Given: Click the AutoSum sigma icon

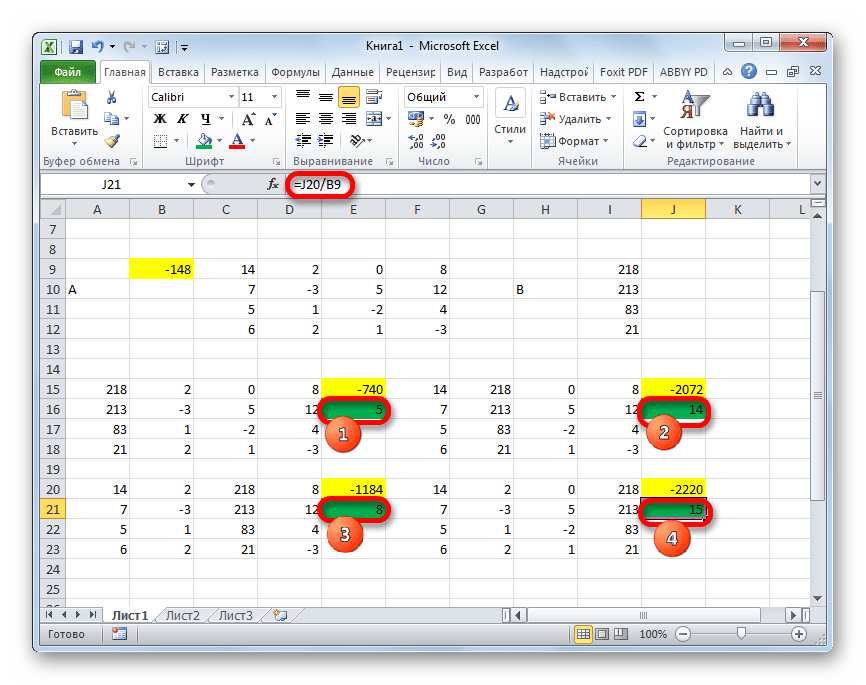Looking at the screenshot, I should pos(639,97).
